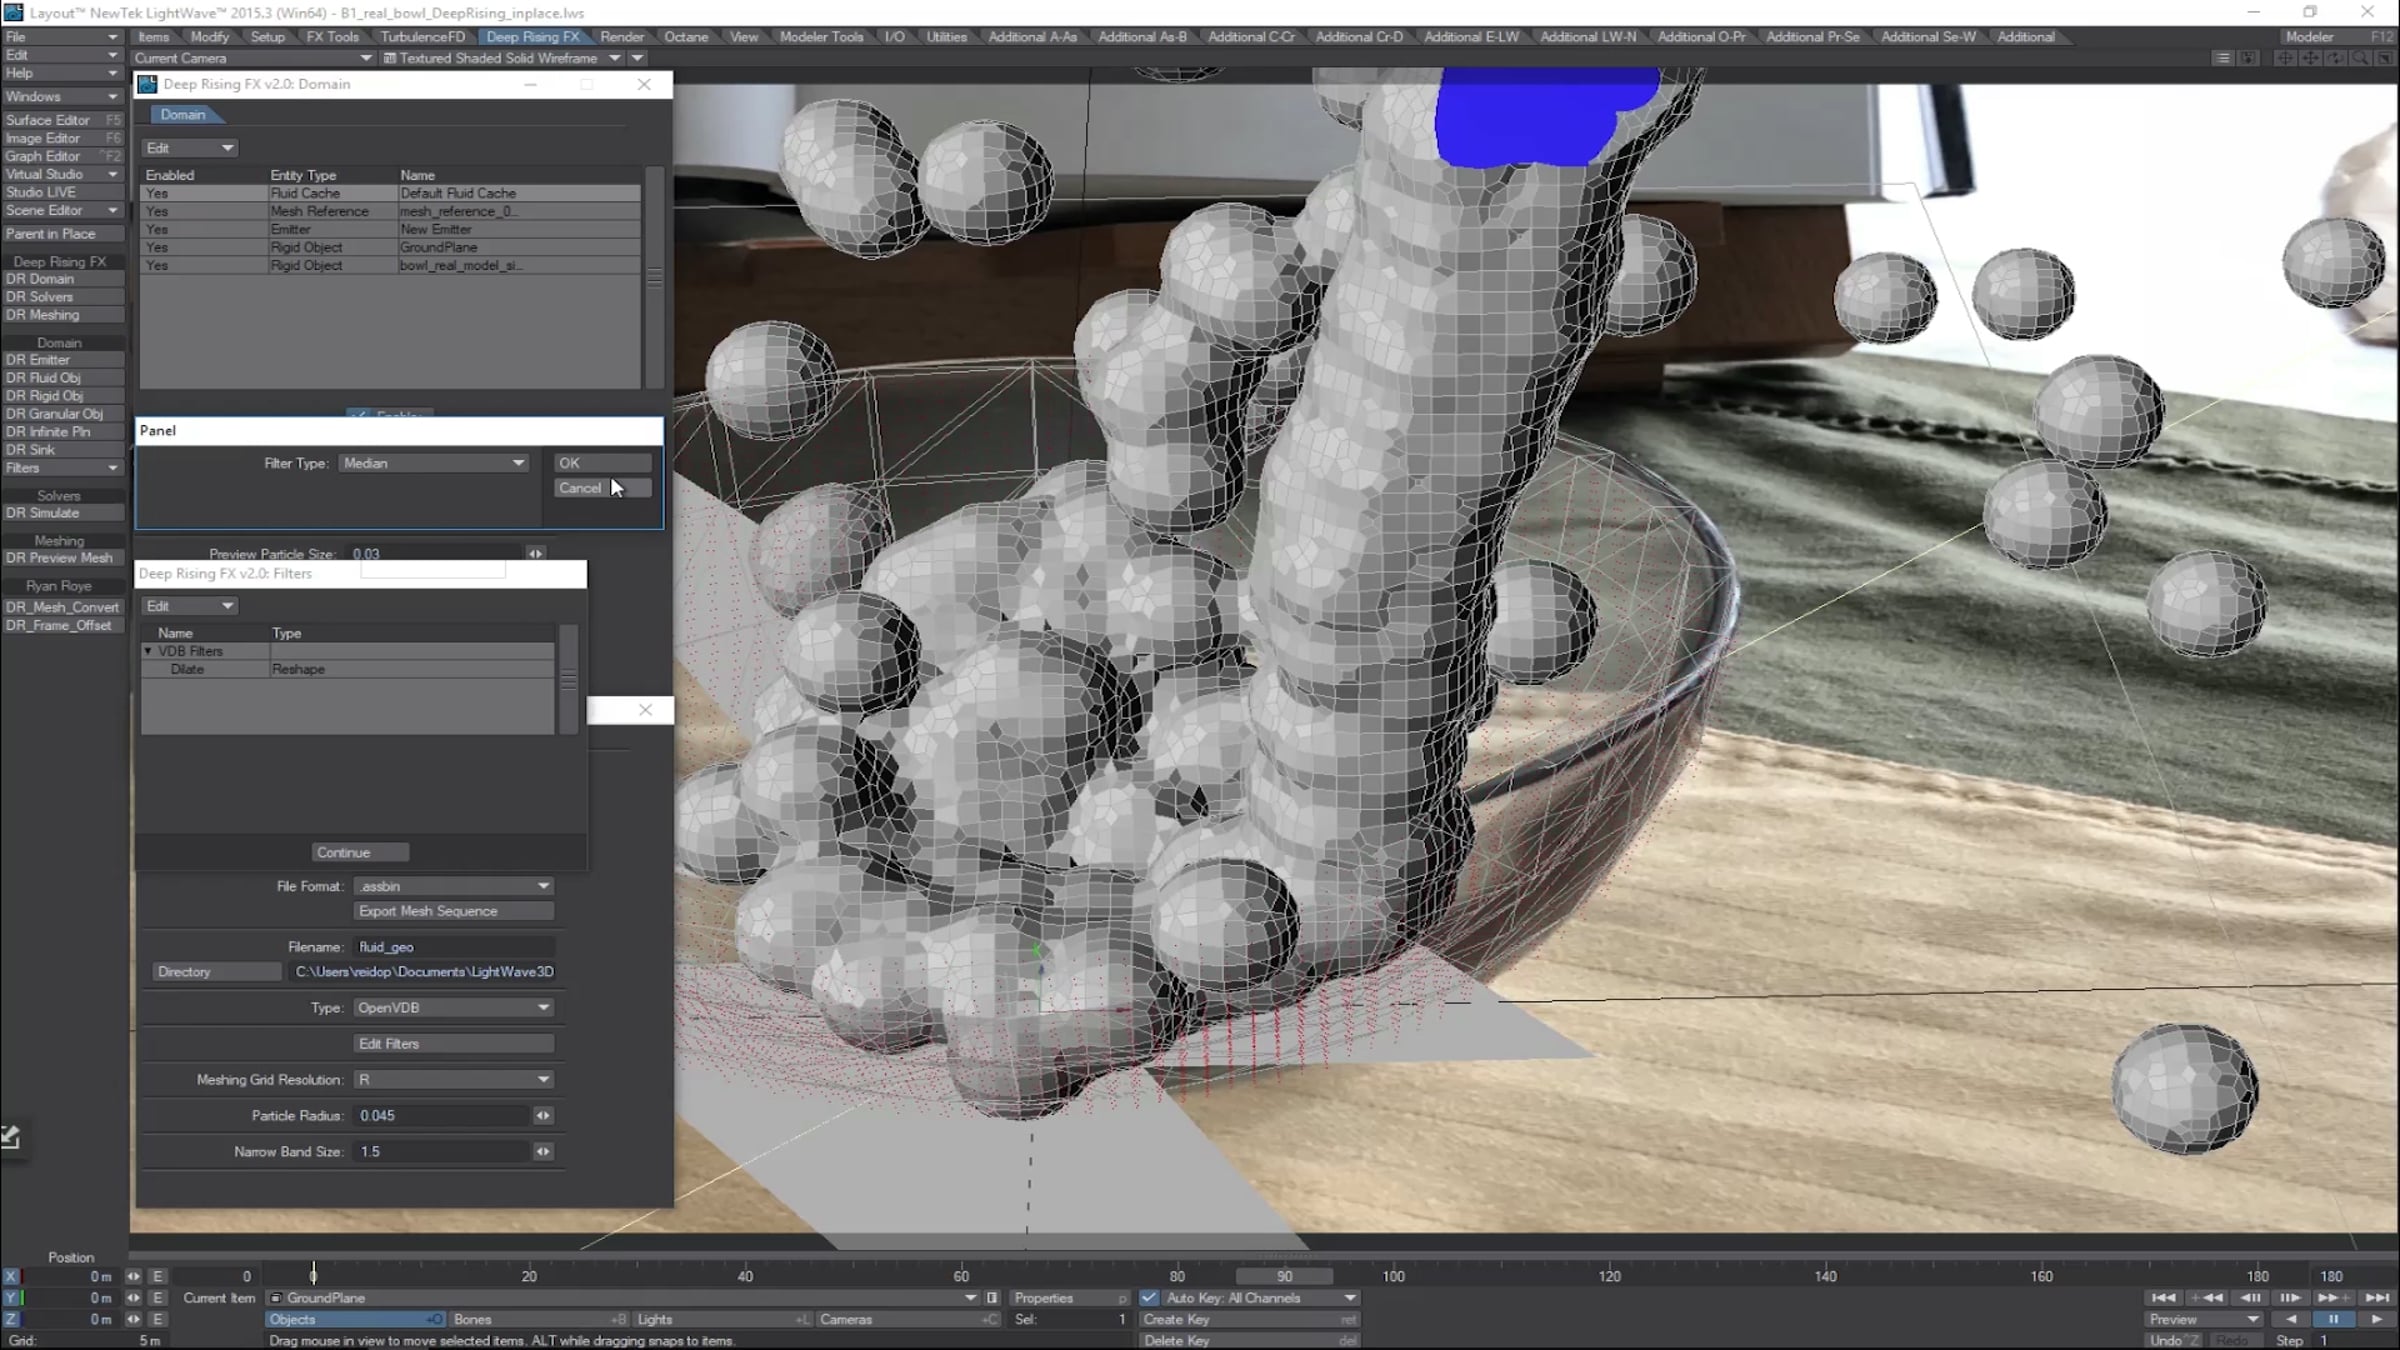Image resolution: width=2400 pixels, height=1350 pixels.
Task: Click the Filename field fluid_geo
Action: coord(453,947)
